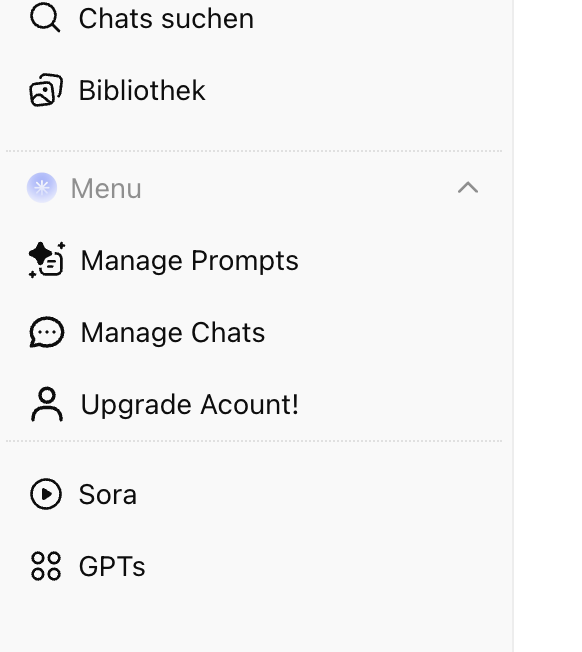
Task: Click the dotted divider above Menu
Action: [x=254, y=151]
